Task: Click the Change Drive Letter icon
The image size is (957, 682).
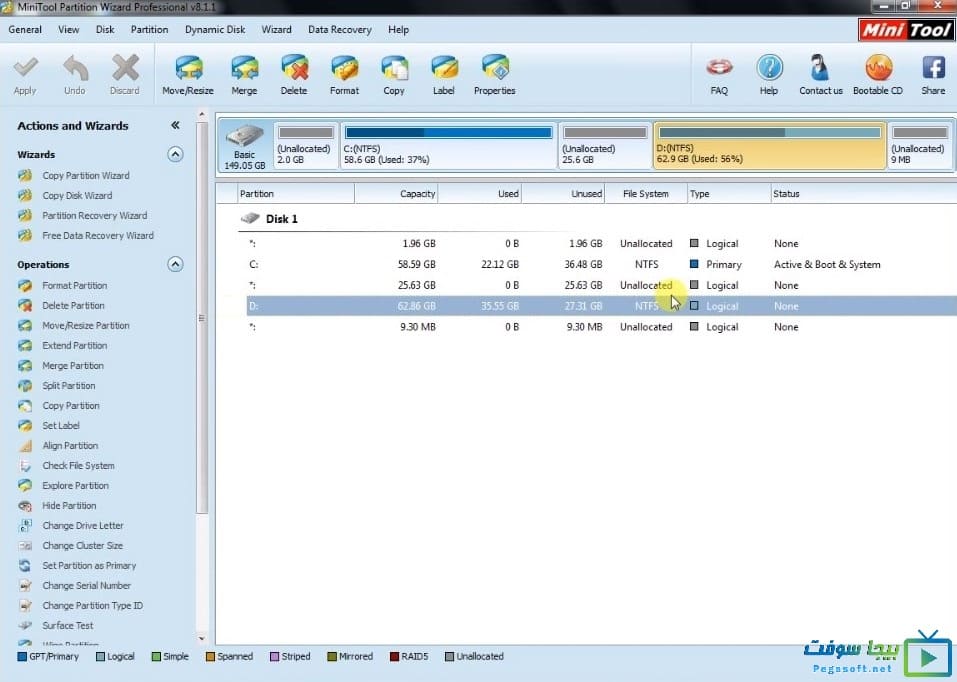Action: point(25,526)
